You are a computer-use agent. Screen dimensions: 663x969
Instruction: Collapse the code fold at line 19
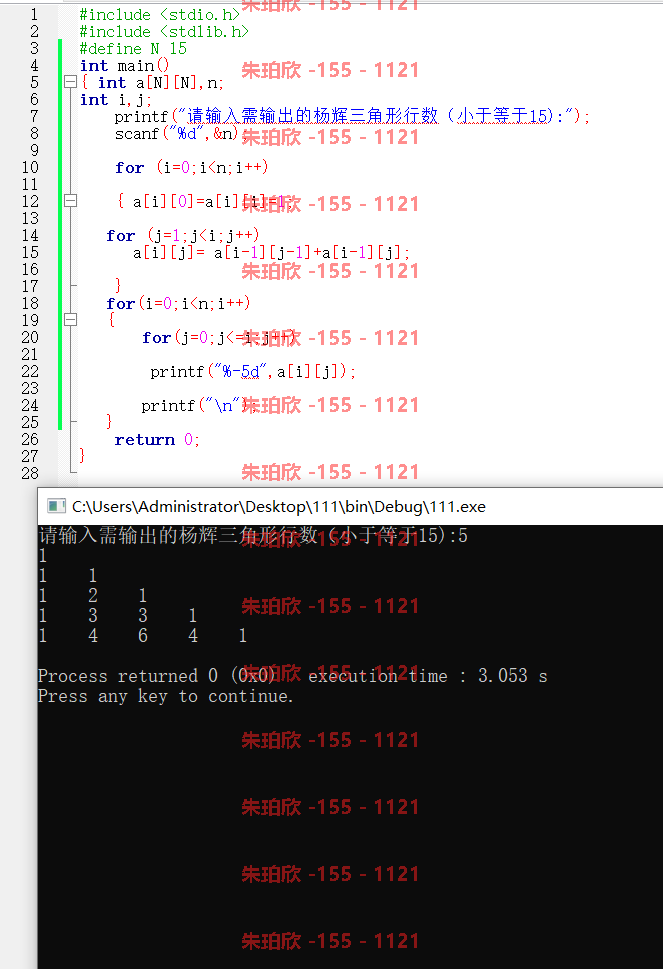[70, 319]
